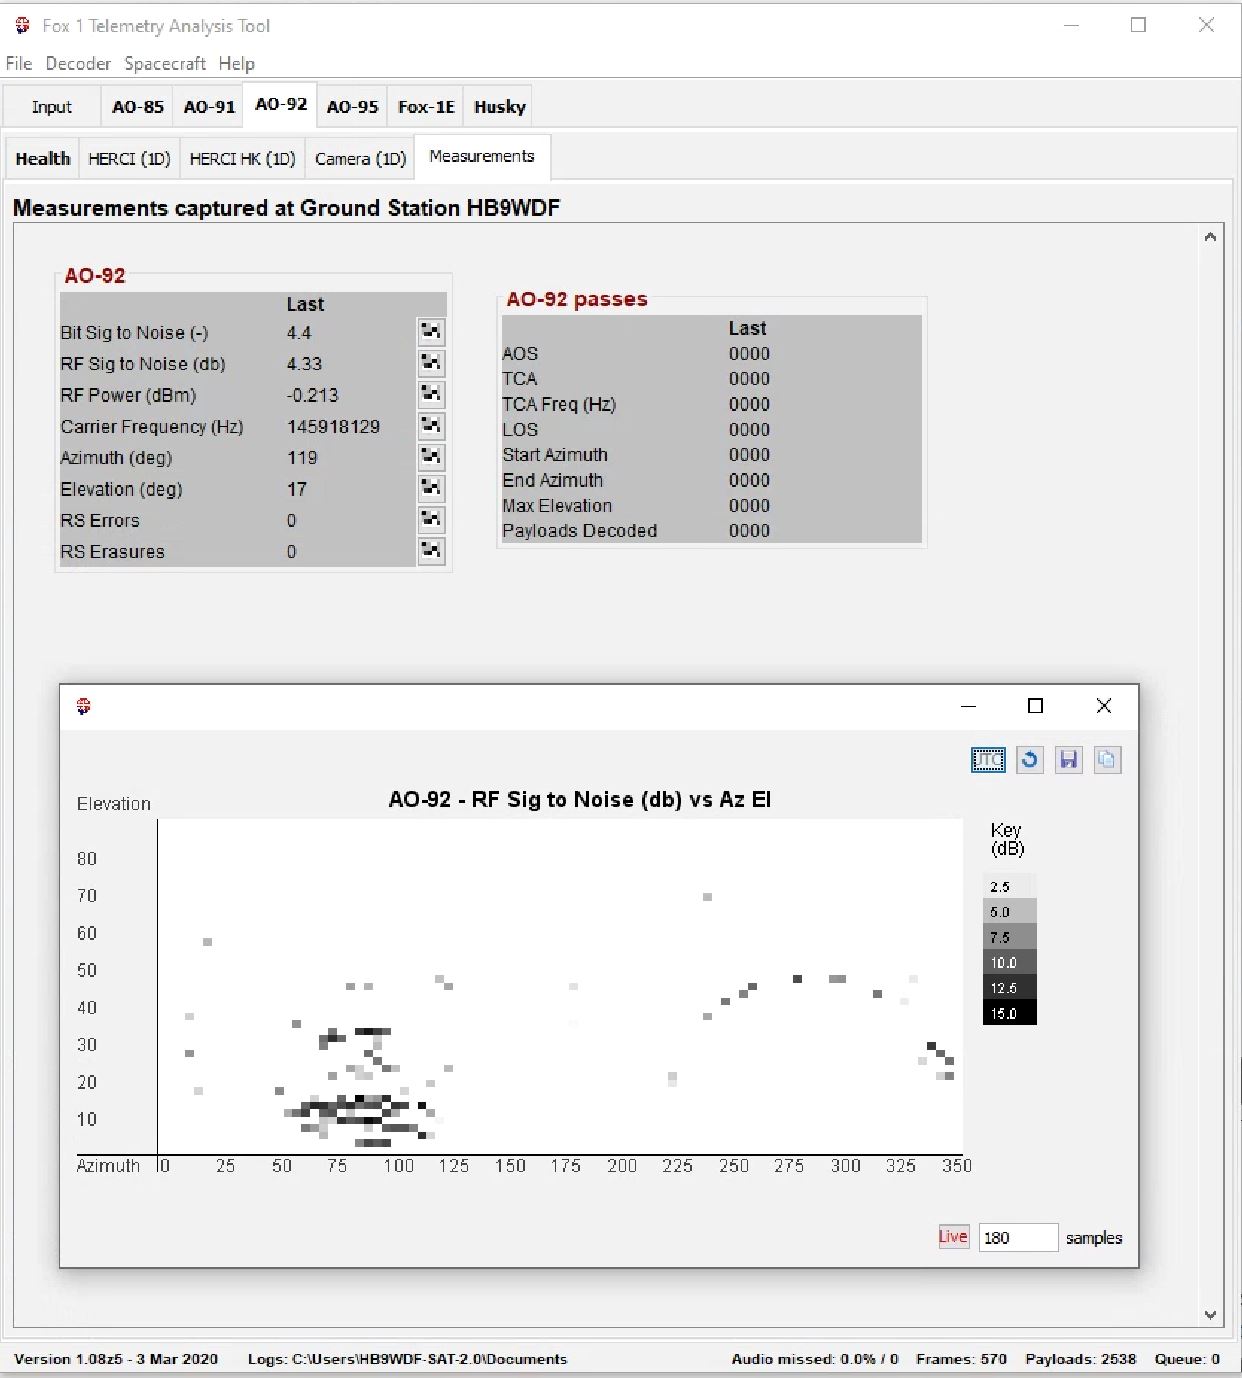Viewport: 1242px width, 1378px height.
Task: Open graph for RS Erasures row
Action: 431,551
